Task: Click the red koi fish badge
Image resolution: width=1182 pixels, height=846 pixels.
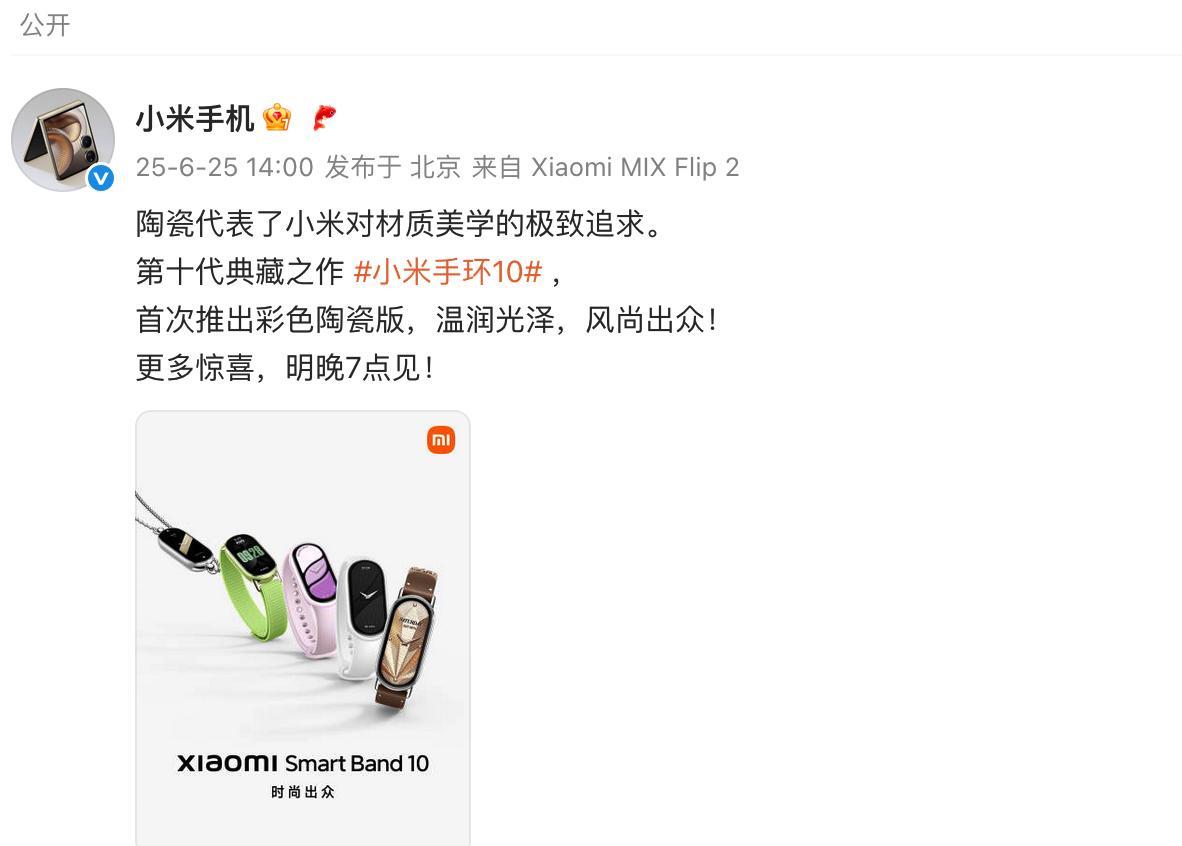Action: click(x=324, y=118)
